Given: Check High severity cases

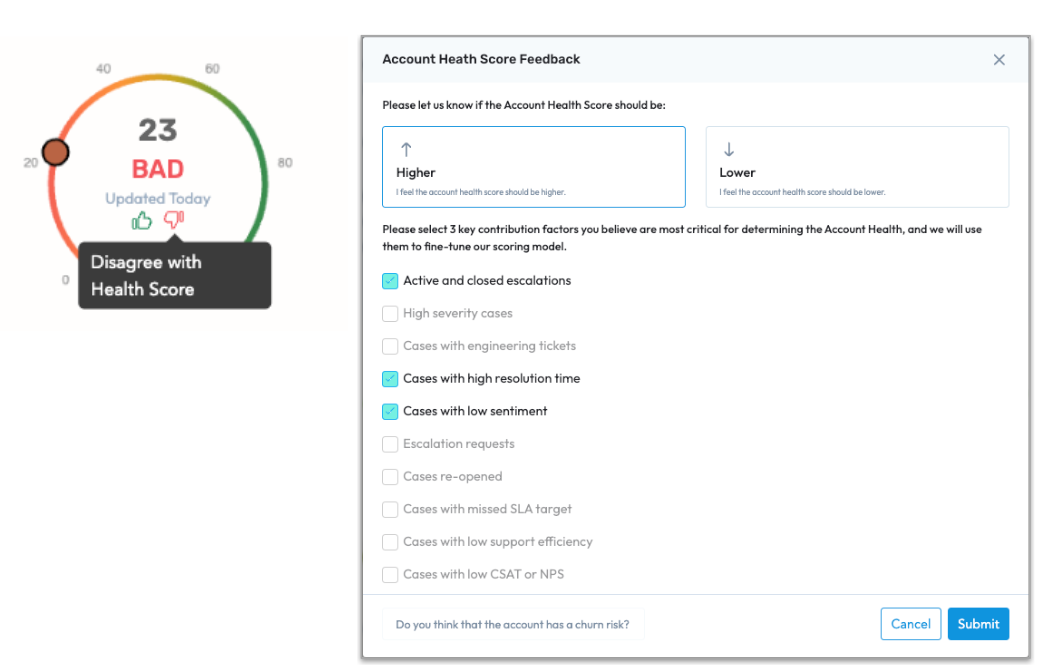Looking at the screenshot, I should click(x=390, y=314).
